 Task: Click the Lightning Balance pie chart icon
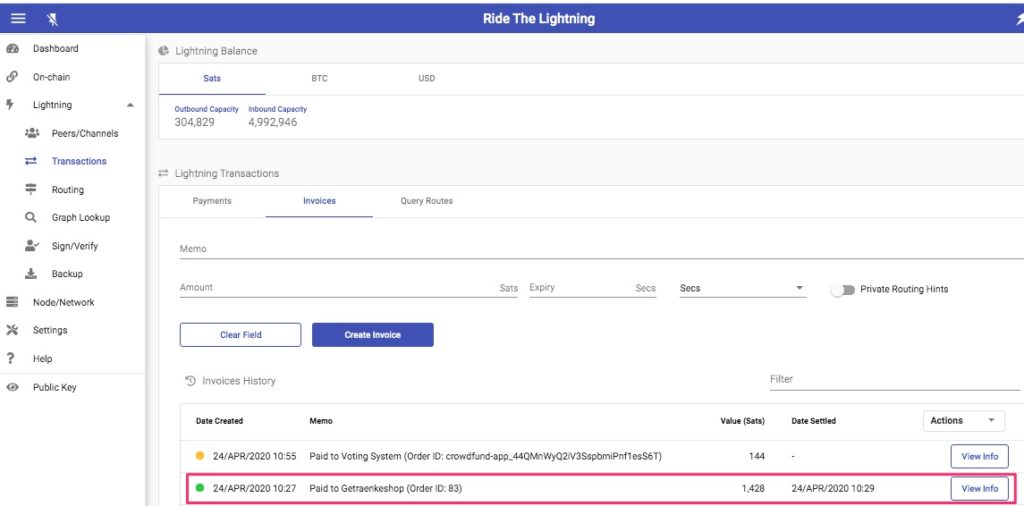[x=164, y=51]
